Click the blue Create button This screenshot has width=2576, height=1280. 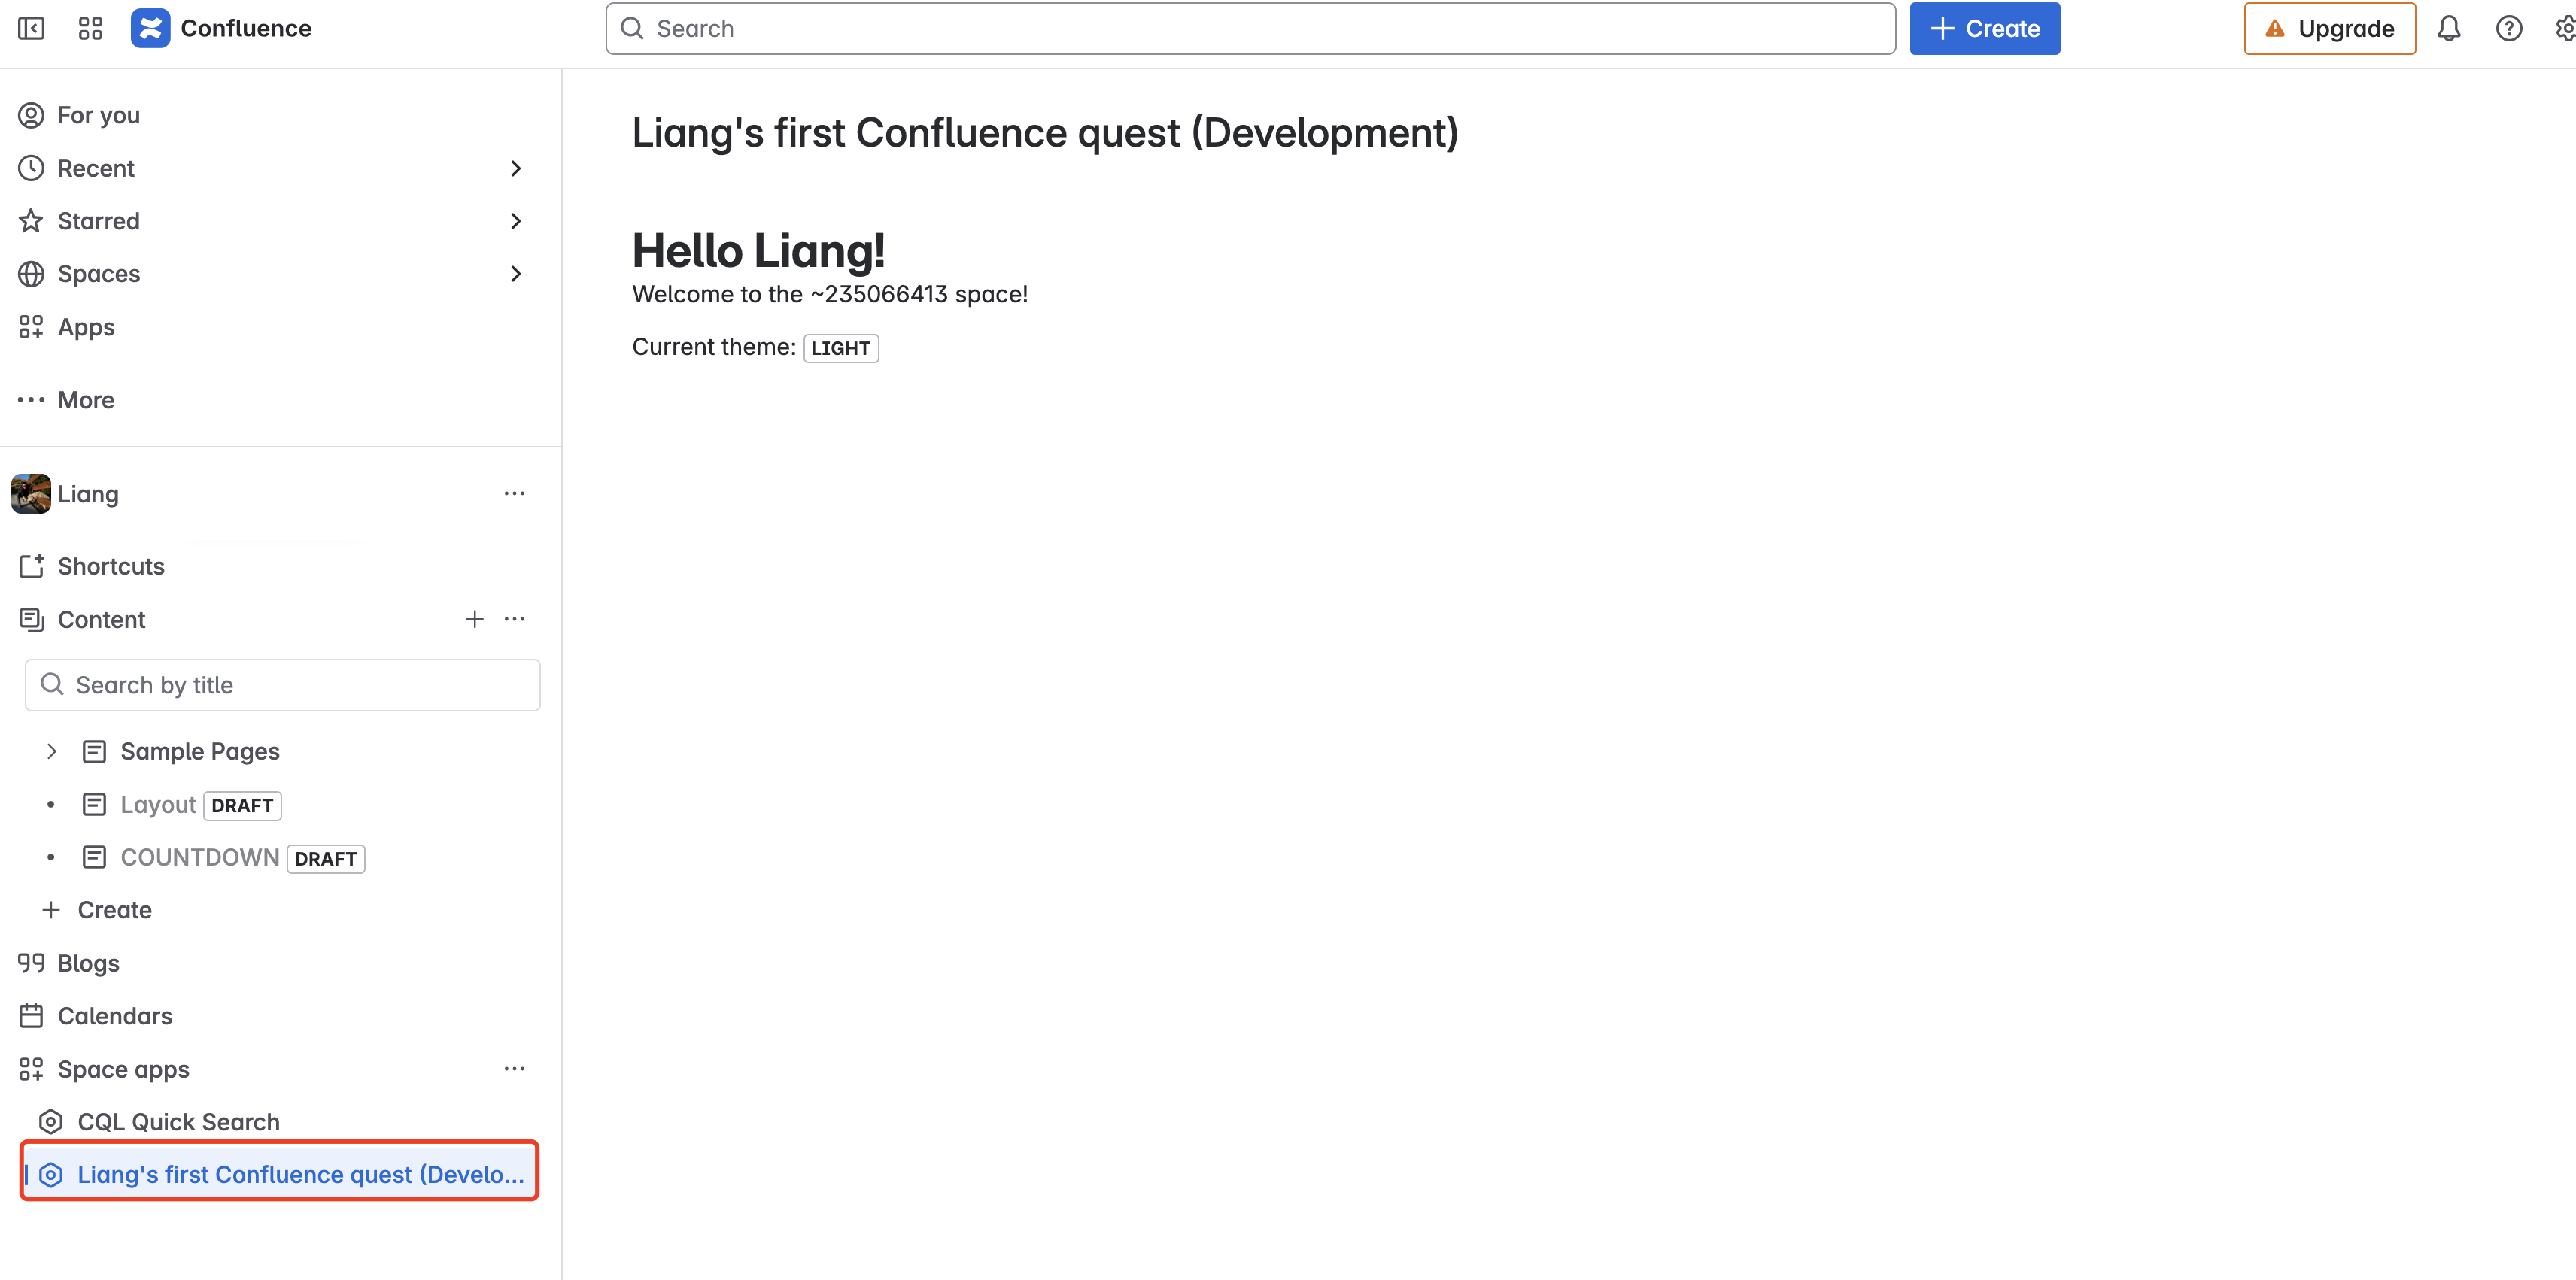click(1984, 28)
